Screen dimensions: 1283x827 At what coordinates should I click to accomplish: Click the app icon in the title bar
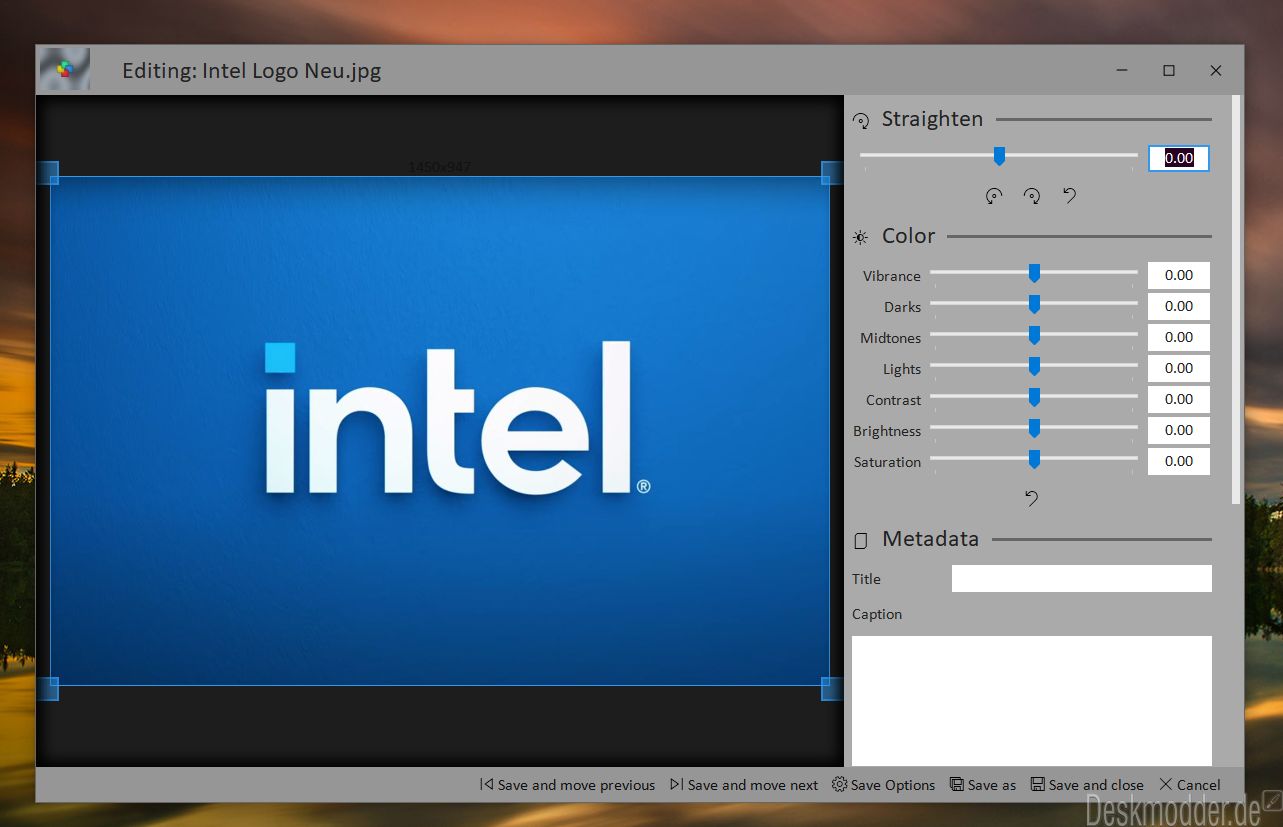[x=64, y=69]
